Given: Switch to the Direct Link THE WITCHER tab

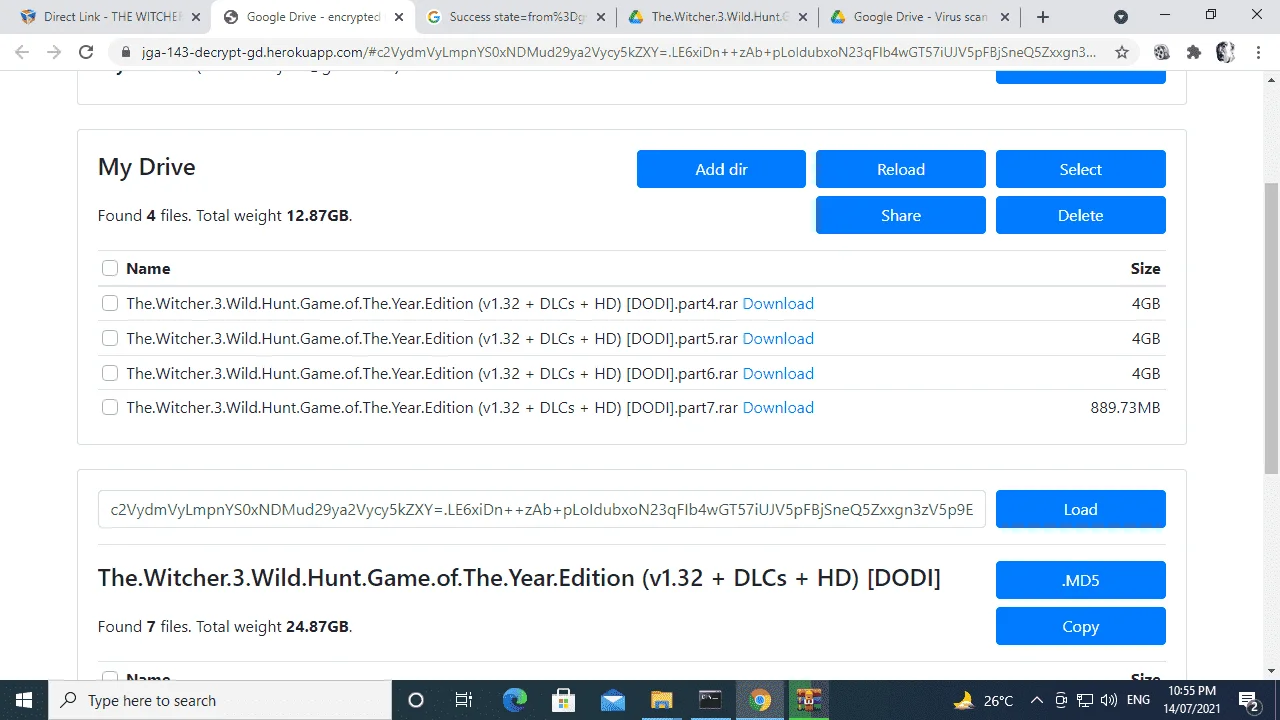Looking at the screenshot, I should (x=104, y=17).
